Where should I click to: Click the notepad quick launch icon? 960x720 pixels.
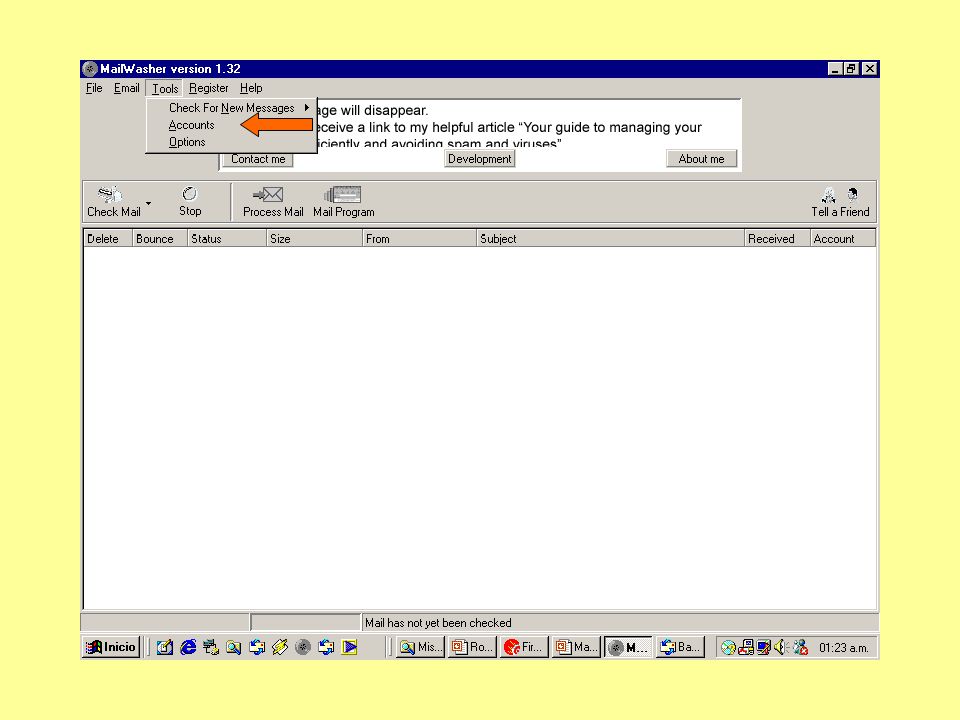point(165,647)
